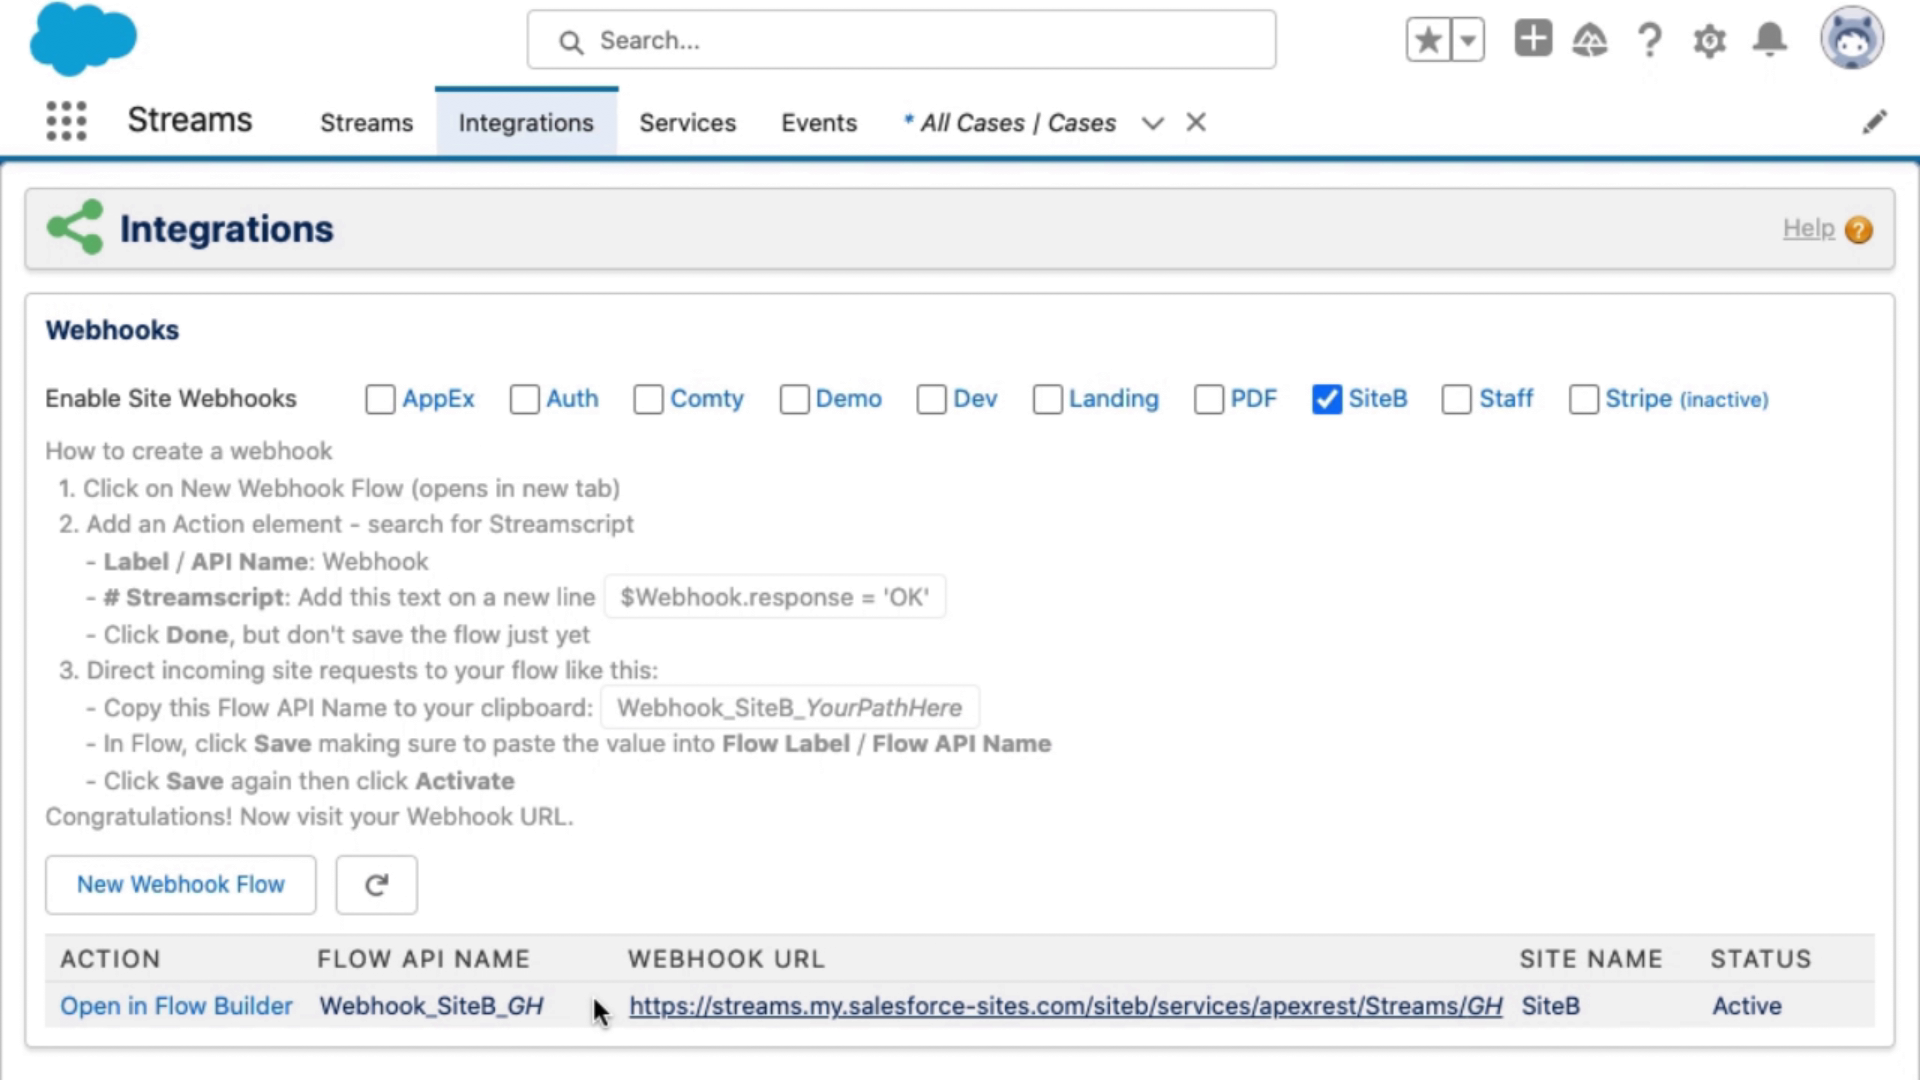Open the help question mark icon

tap(1650, 40)
